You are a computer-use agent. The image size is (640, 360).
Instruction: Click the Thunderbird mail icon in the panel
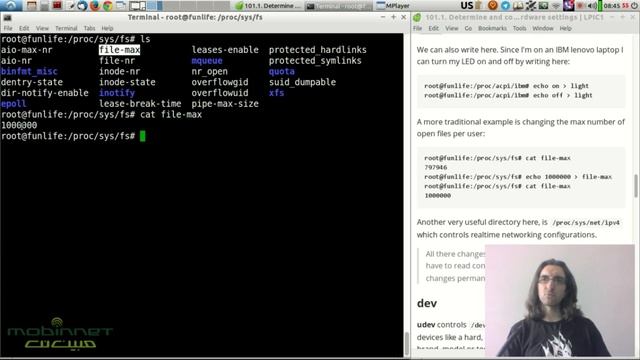pos(82,6)
